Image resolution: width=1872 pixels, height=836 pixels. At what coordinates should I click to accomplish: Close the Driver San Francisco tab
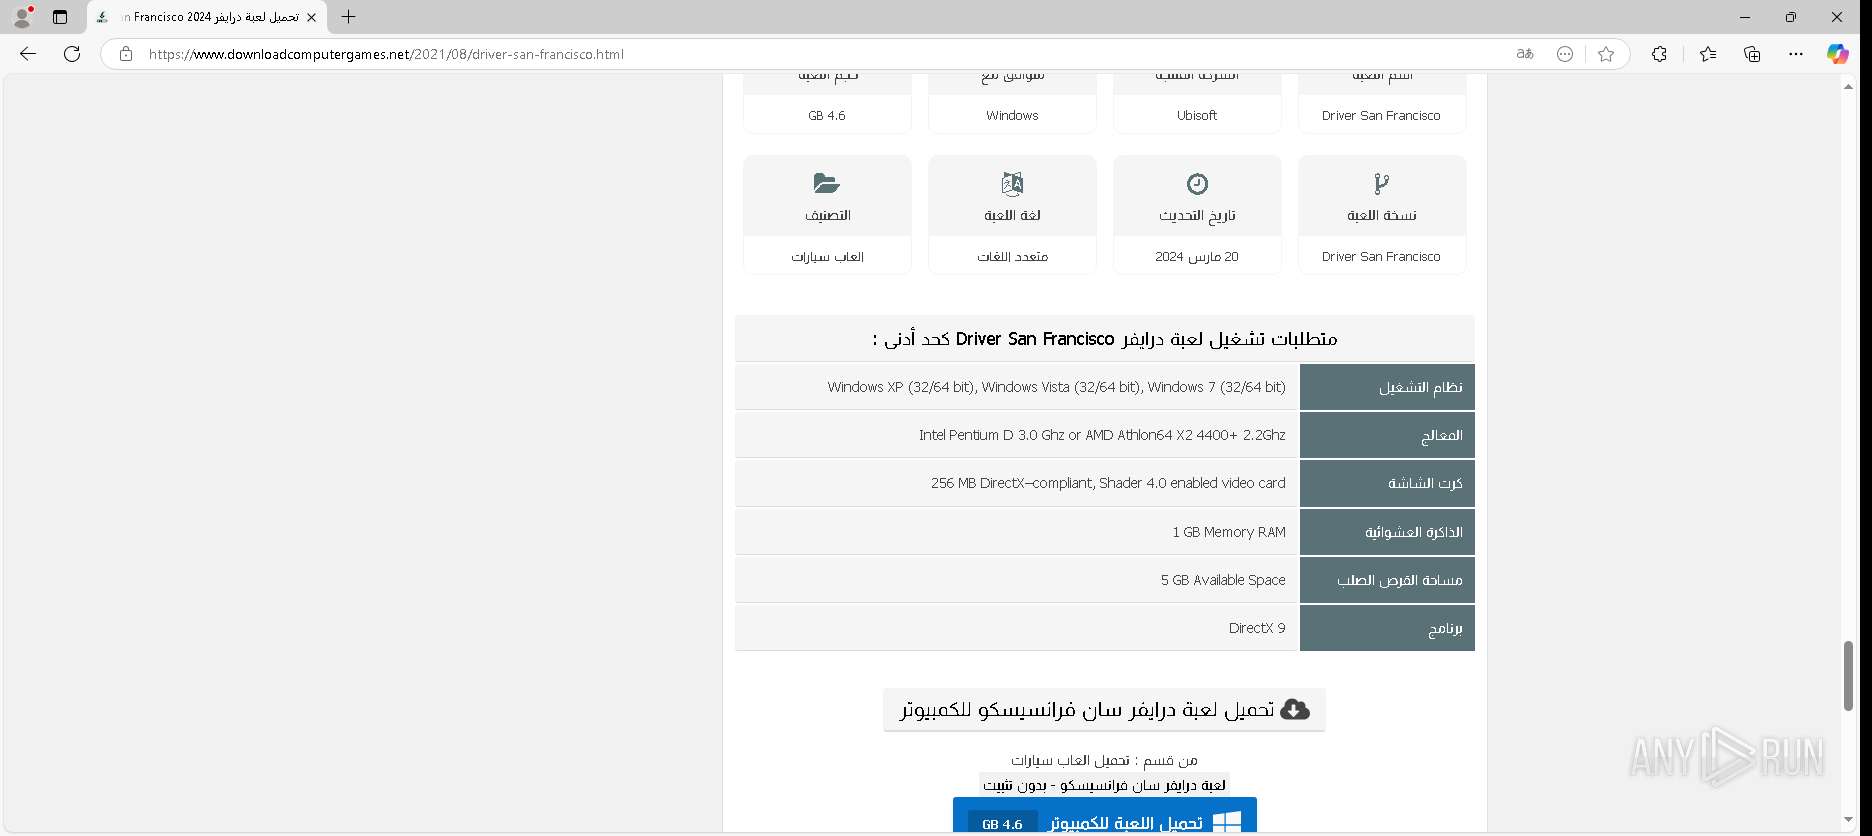(x=311, y=17)
